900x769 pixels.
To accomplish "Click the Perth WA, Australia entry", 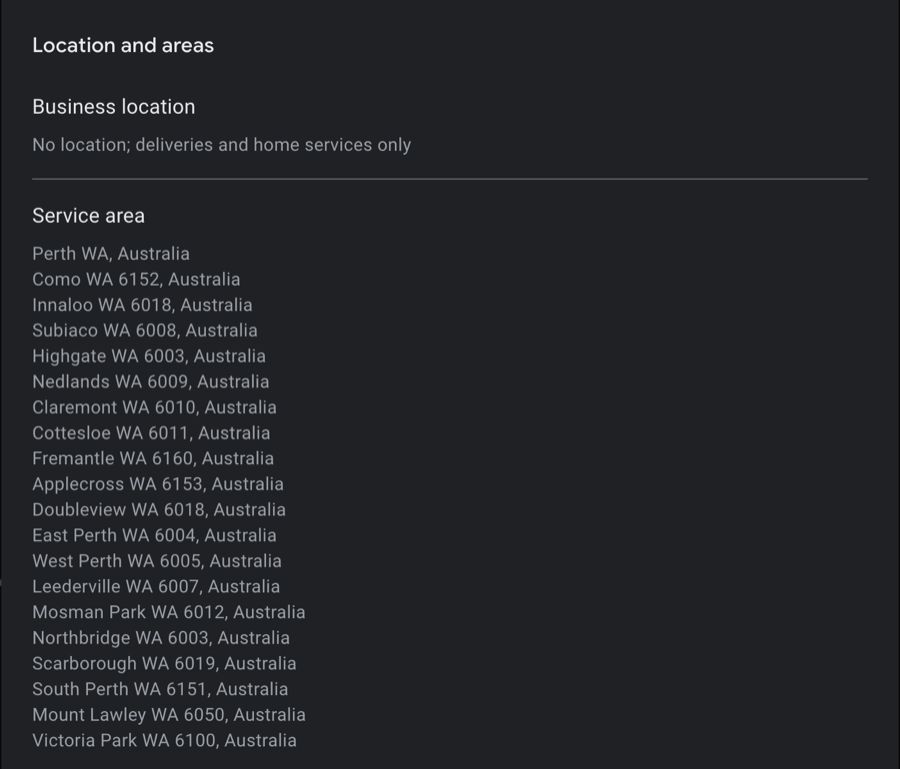I will click(111, 254).
